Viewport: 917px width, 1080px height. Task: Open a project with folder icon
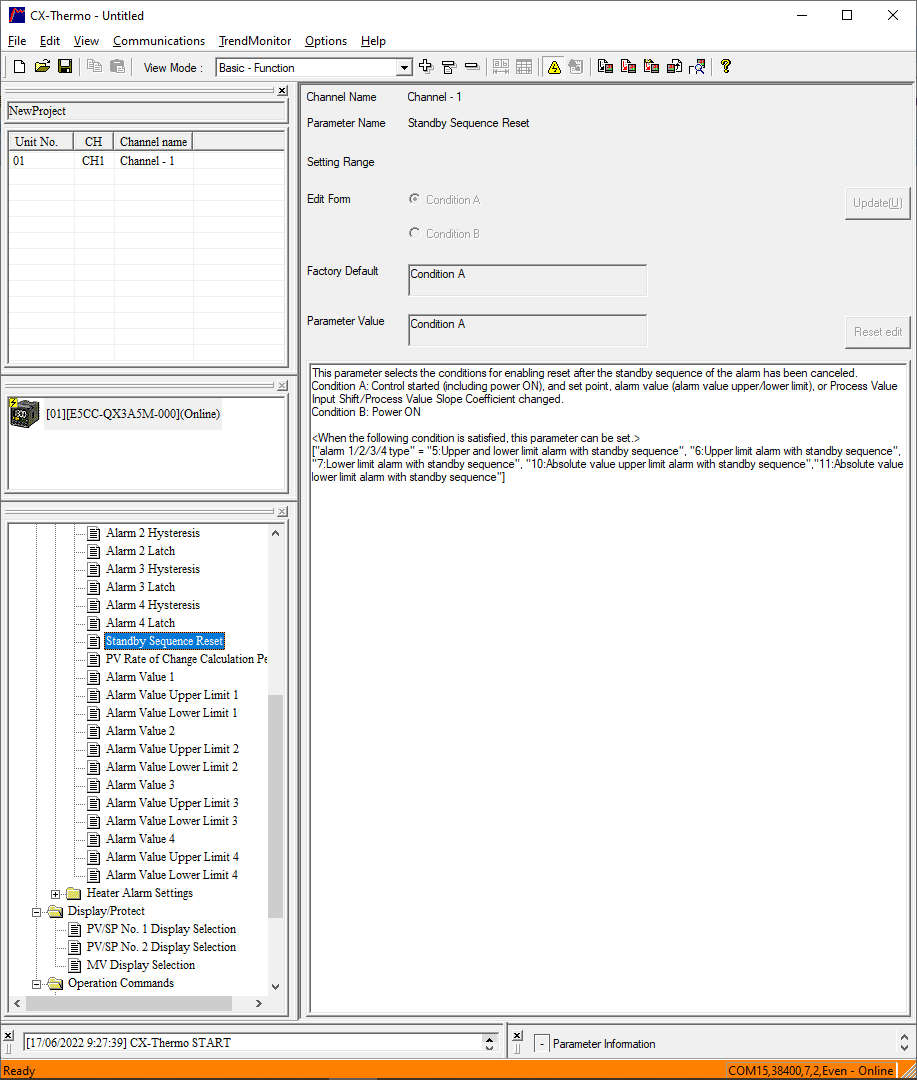tap(42, 67)
